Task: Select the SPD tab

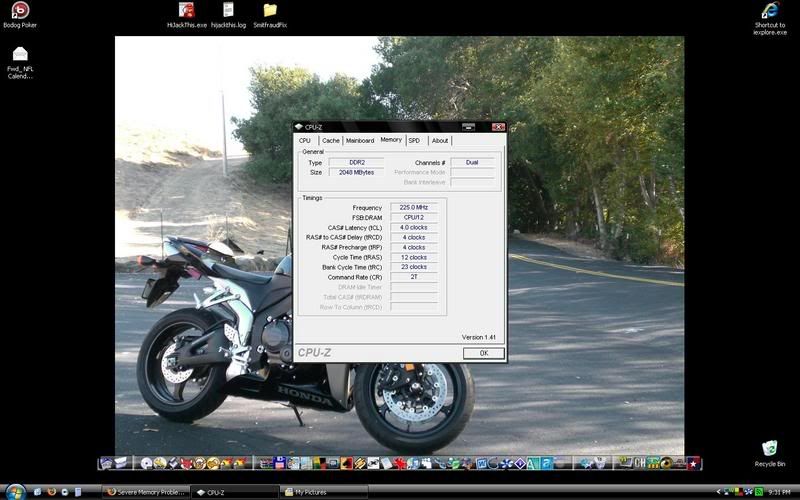Action: 414,141
